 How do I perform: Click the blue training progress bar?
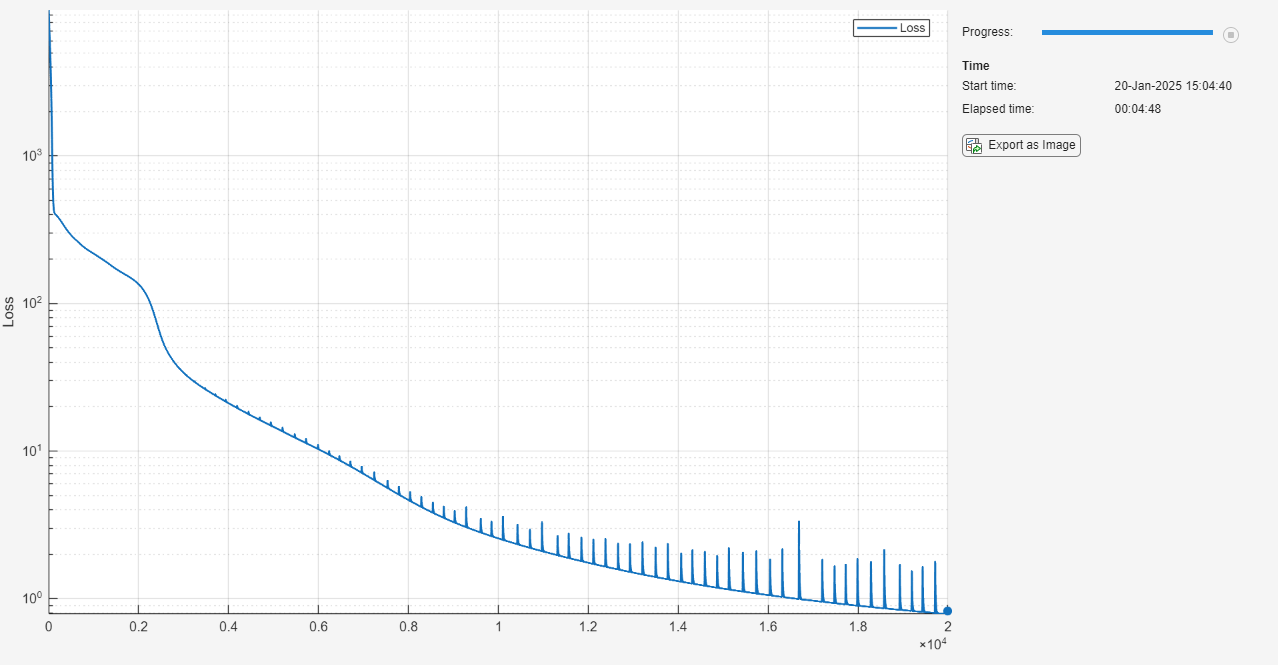[1126, 33]
